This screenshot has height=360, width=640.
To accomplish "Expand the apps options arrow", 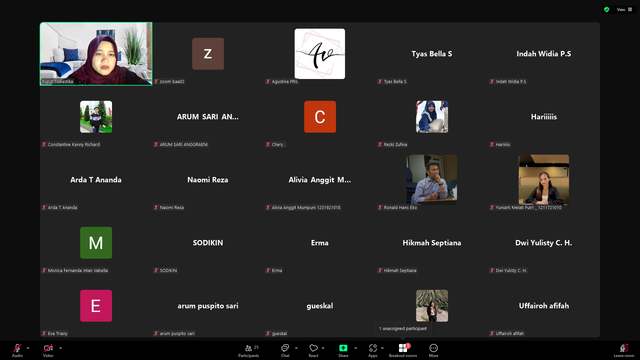I will click(382, 348).
